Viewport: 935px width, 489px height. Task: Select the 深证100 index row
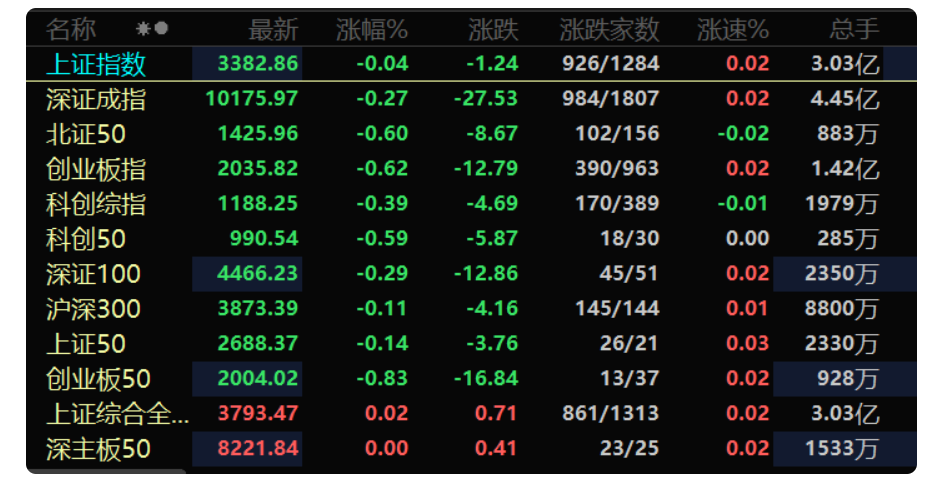click(x=471, y=274)
